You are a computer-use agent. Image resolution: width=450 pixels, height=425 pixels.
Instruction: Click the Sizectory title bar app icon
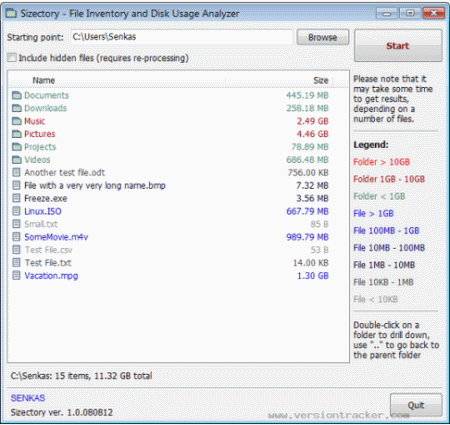point(11,13)
